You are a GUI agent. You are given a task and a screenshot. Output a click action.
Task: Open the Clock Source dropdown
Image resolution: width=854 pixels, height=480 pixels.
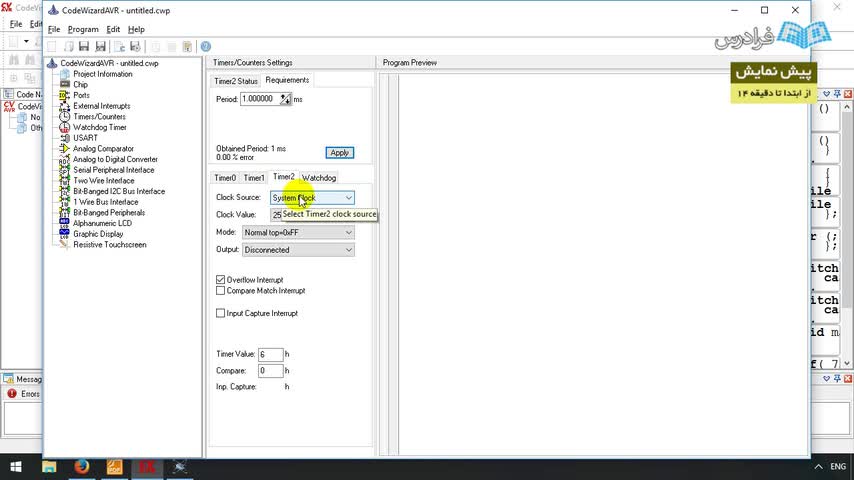point(312,198)
